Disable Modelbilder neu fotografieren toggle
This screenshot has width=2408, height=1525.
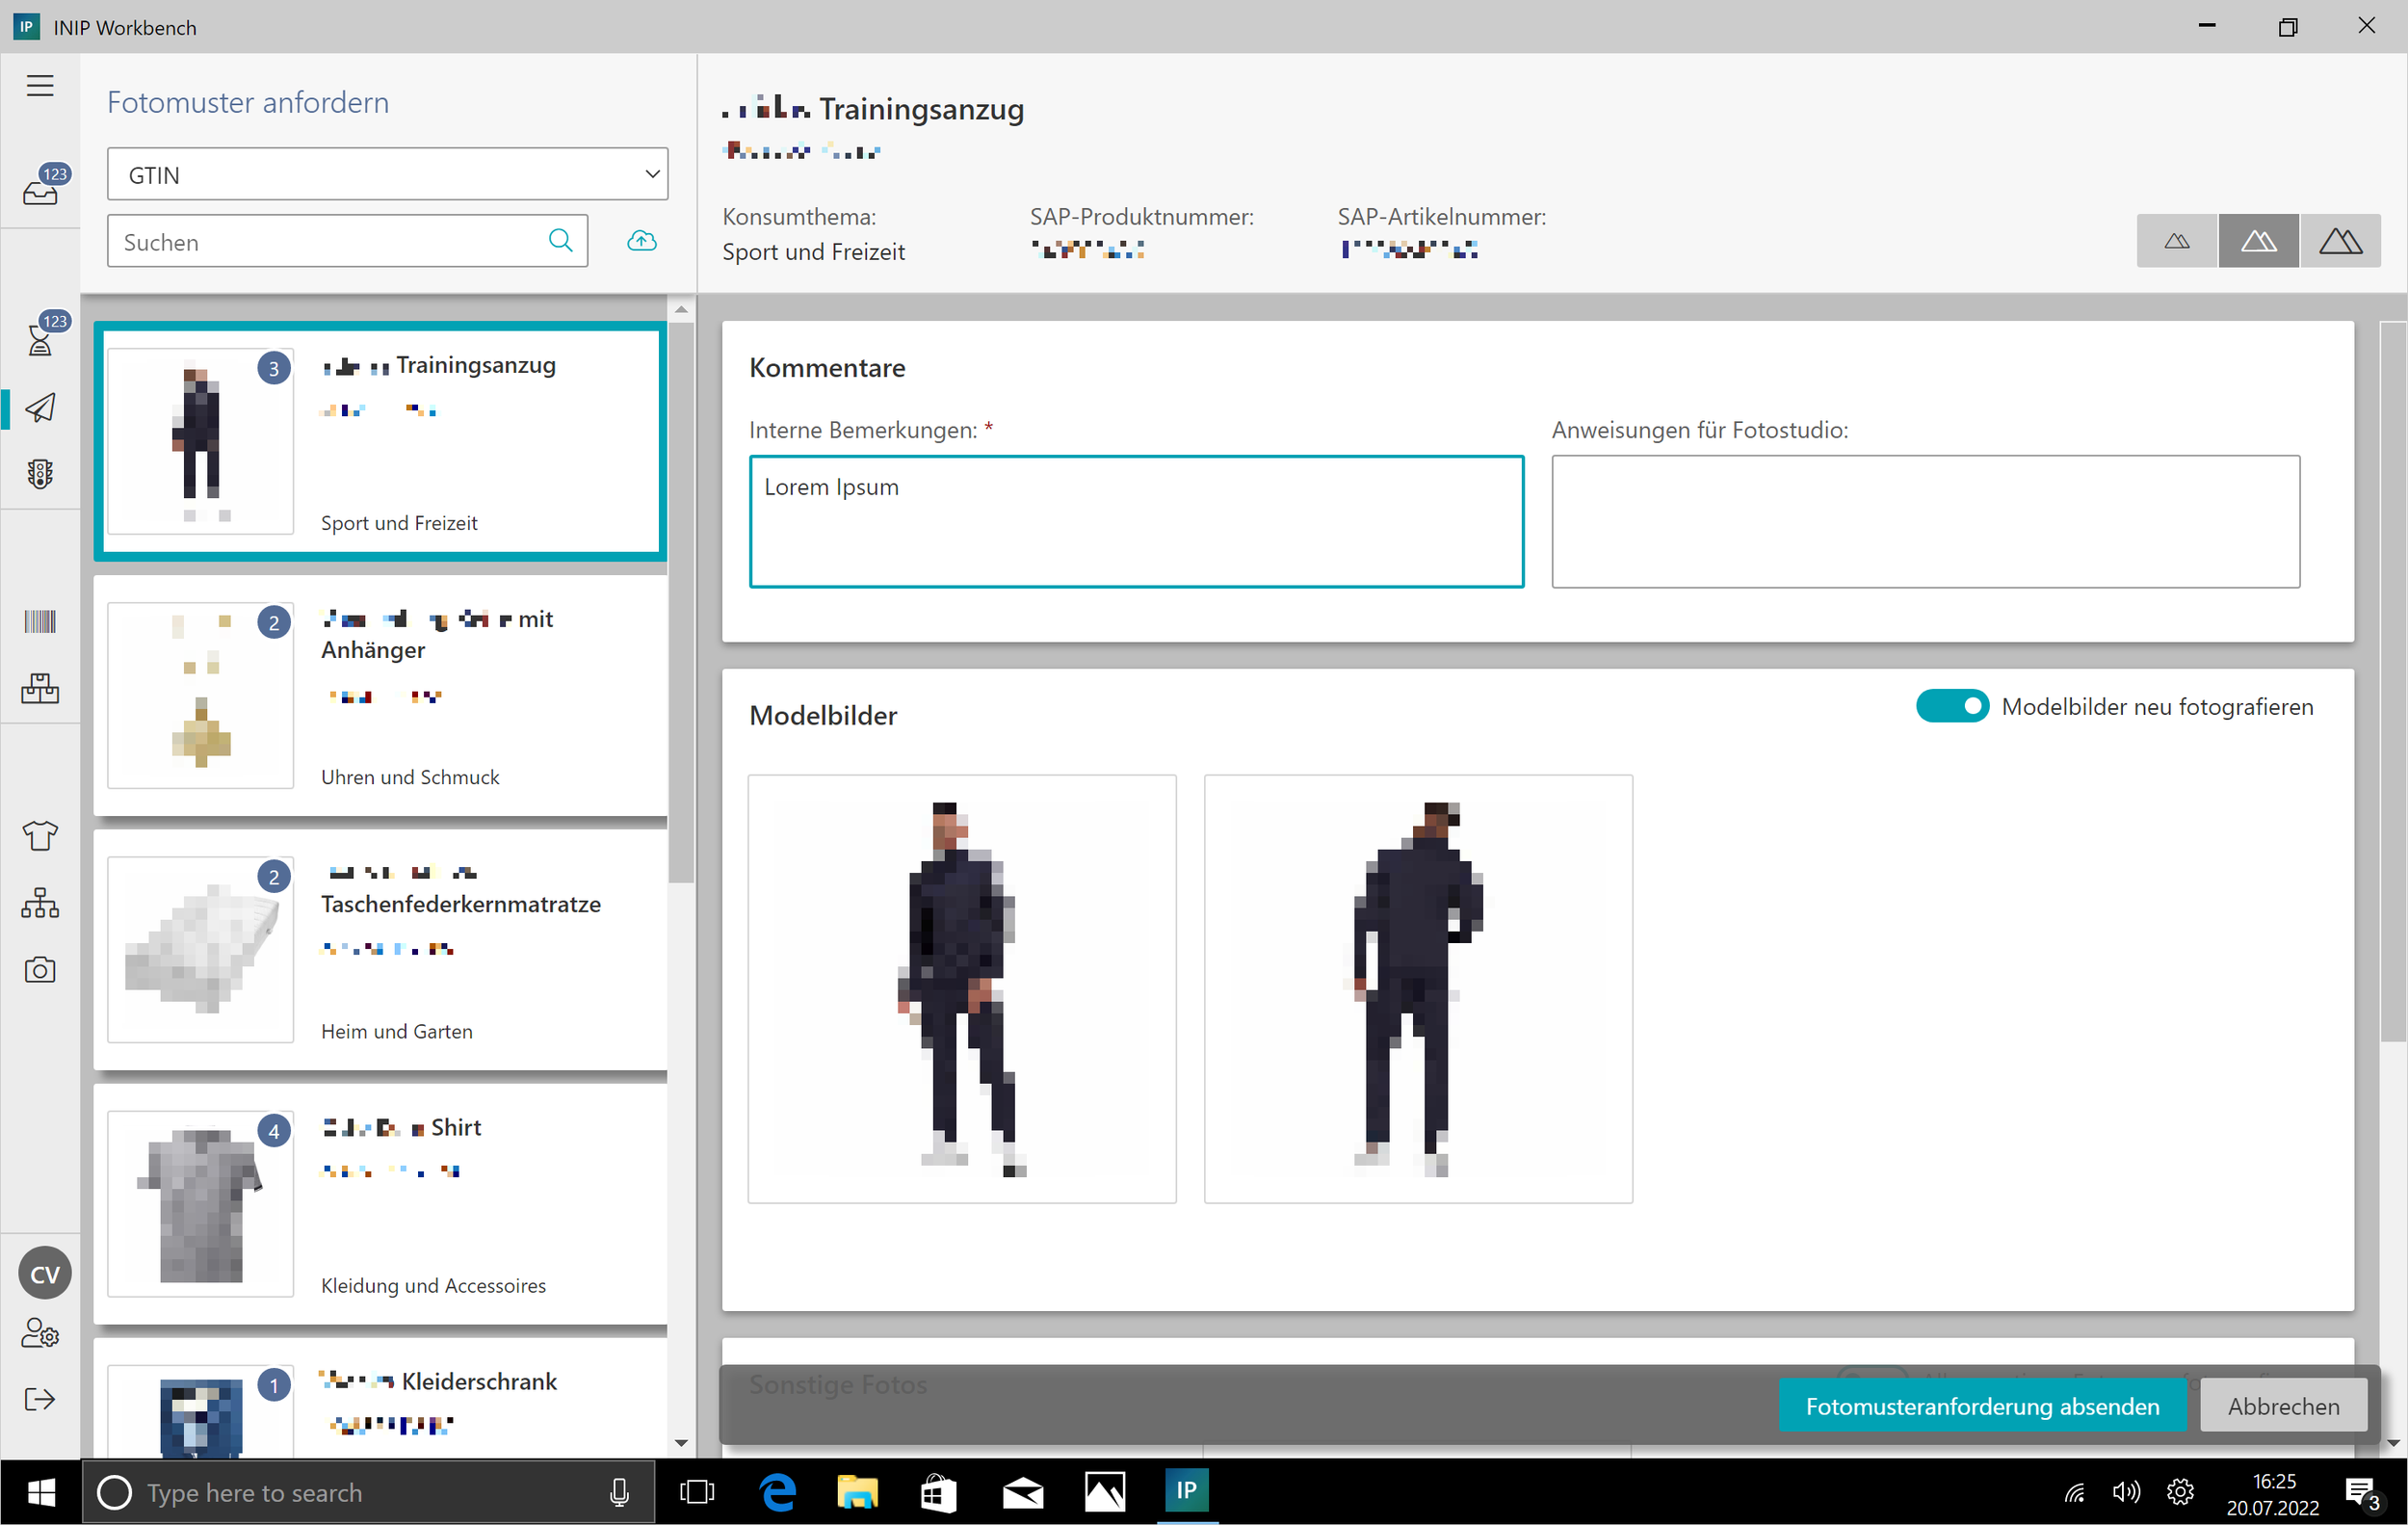point(1951,706)
